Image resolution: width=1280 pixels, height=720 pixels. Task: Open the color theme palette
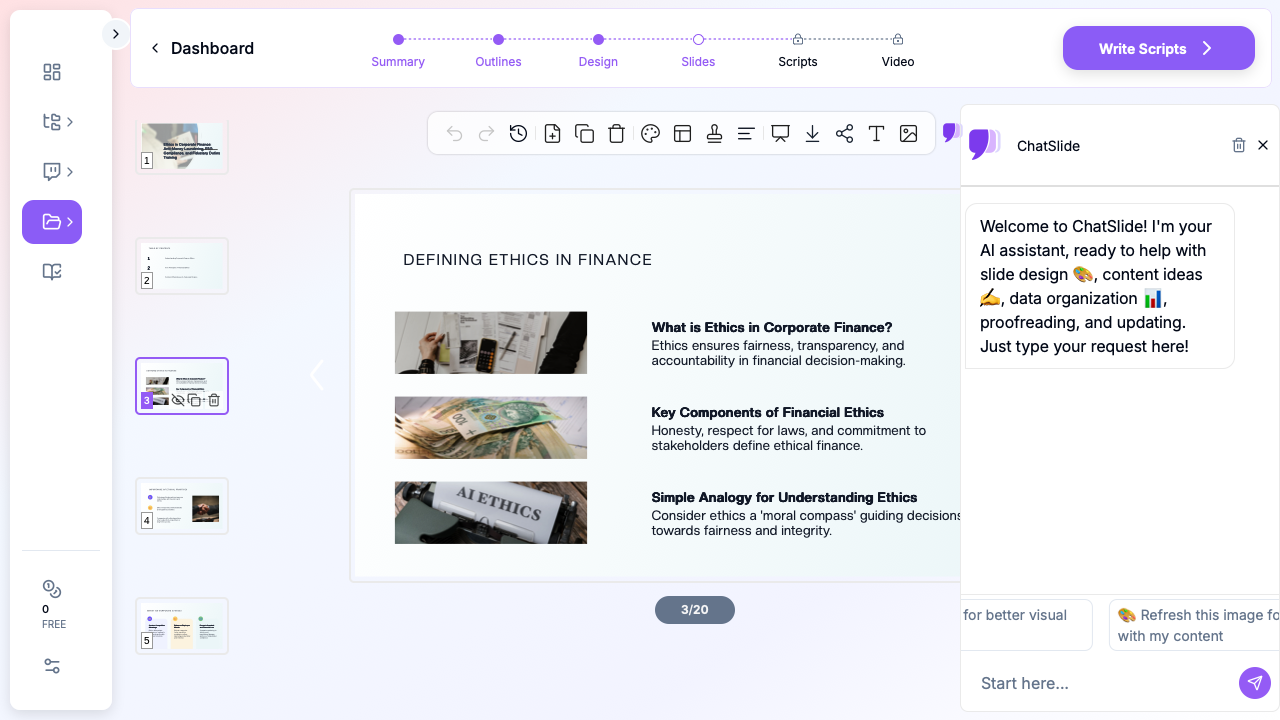coord(650,134)
